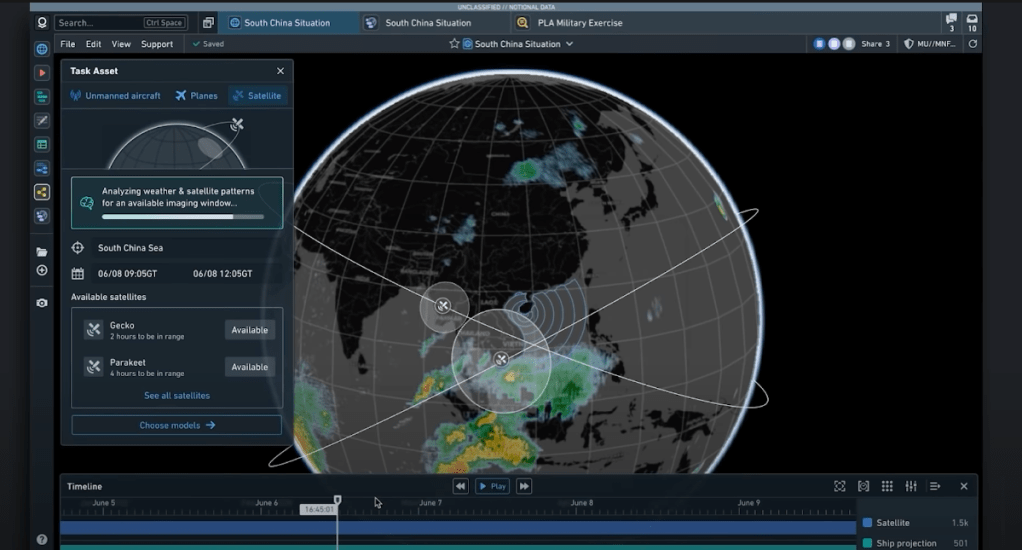Open the camera snapshot tool in the sidebar
The height and width of the screenshot is (550, 1022).
click(42, 303)
